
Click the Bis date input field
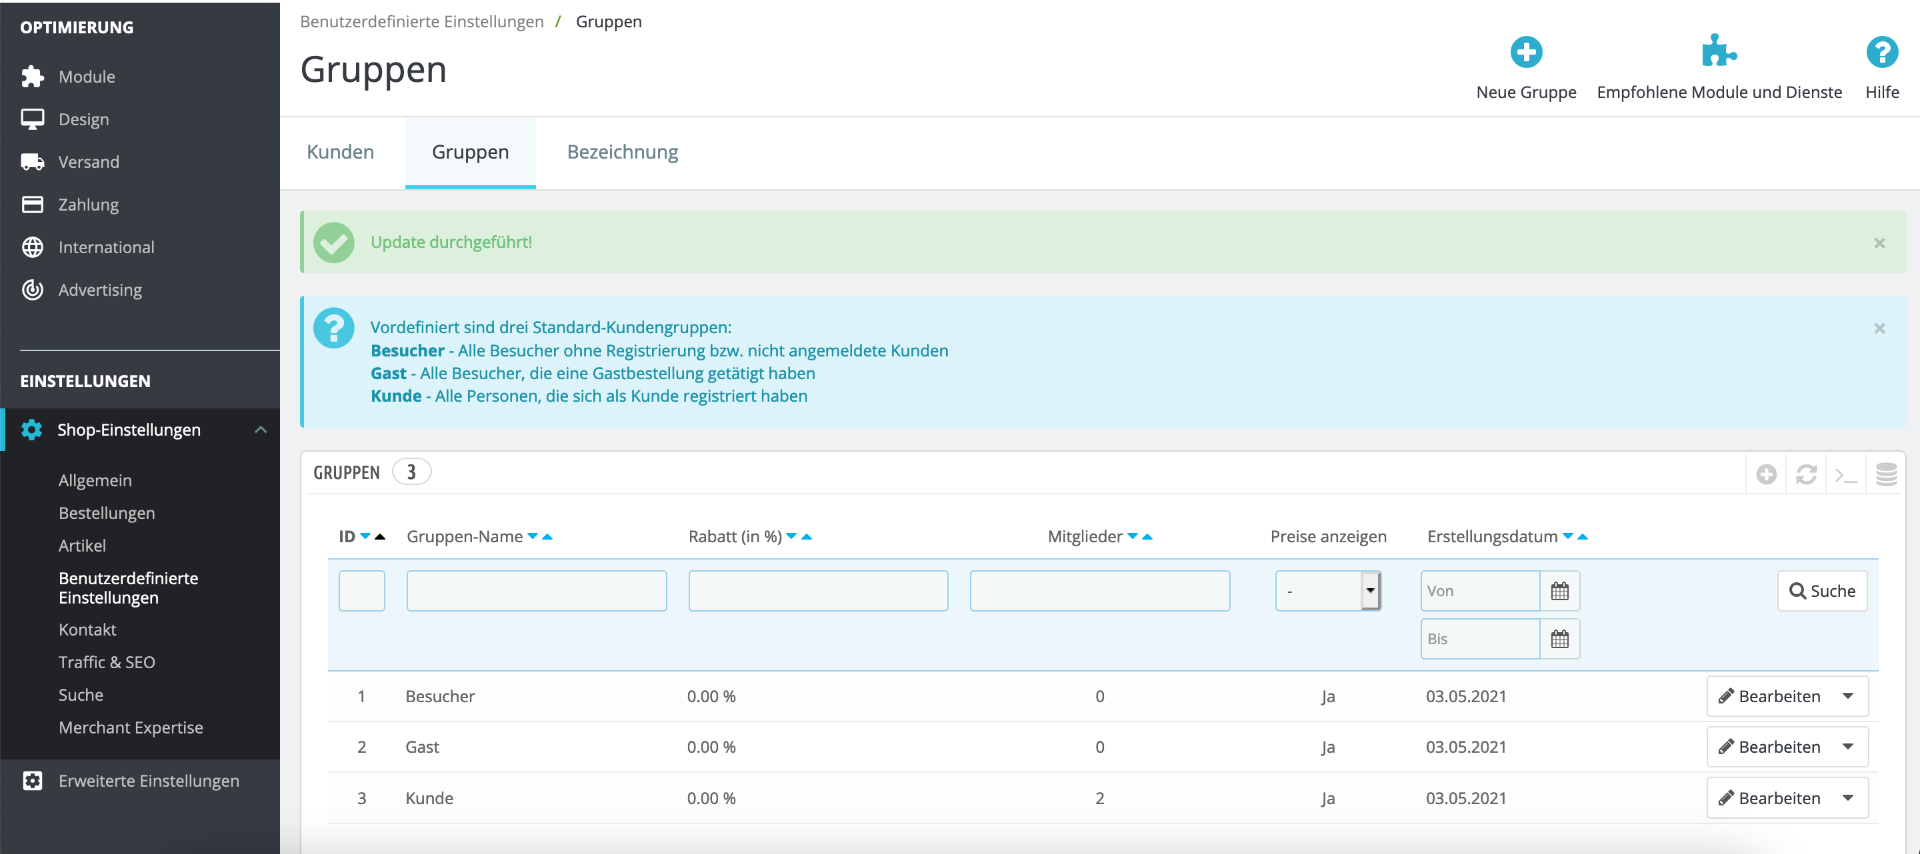point(1480,639)
